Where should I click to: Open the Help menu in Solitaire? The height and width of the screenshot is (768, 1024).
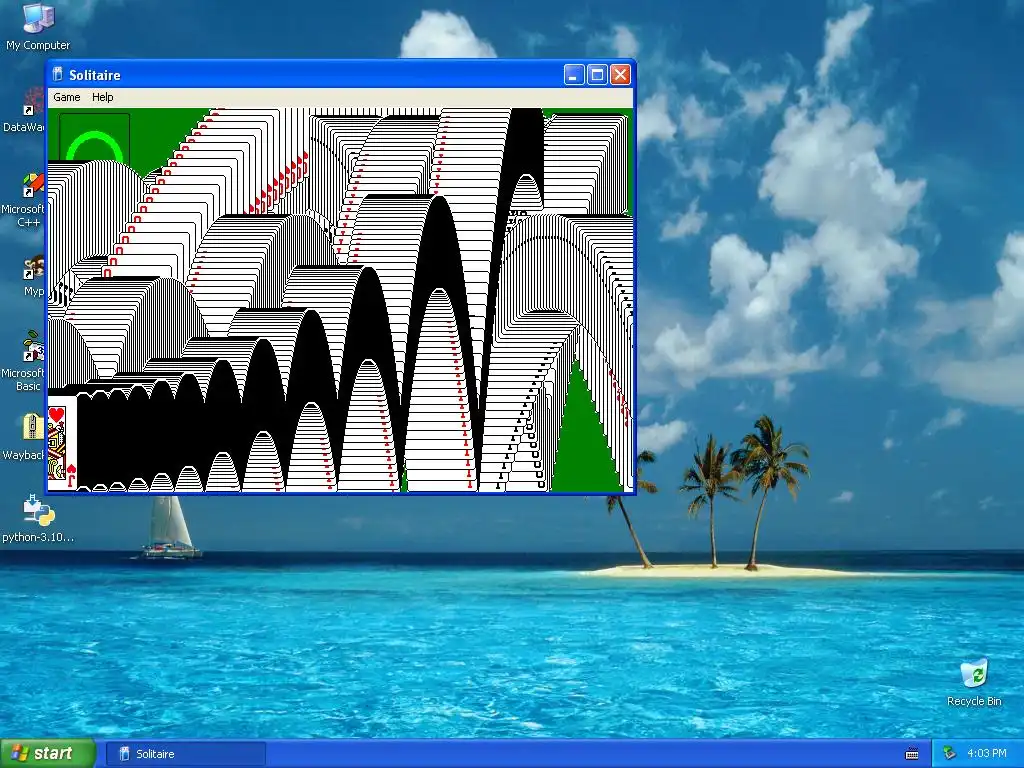[x=103, y=97]
